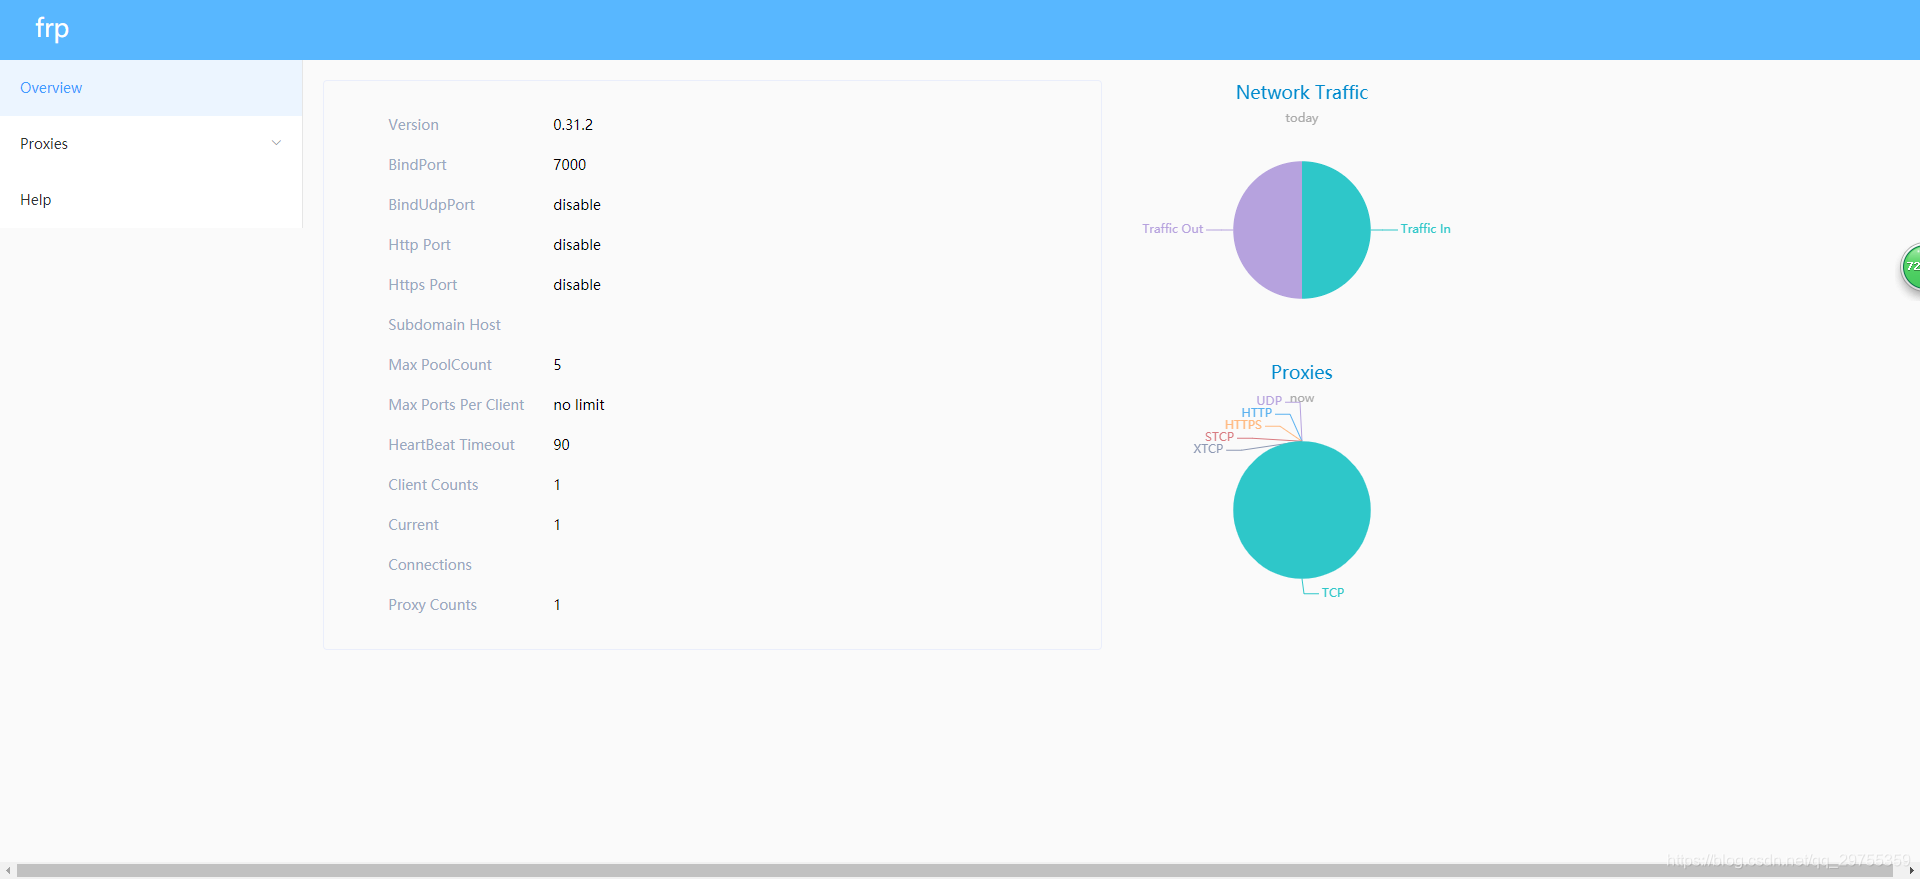The height and width of the screenshot is (879, 1920).
Task: Open the Proxies sidebar menu
Action: (151, 144)
